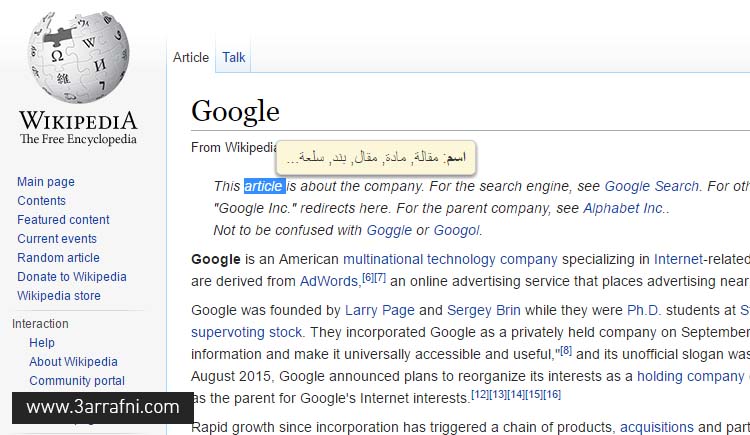The height and width of the screenshot is (435, 750).
Task: Load a Random article
Action: coord(58,257)
